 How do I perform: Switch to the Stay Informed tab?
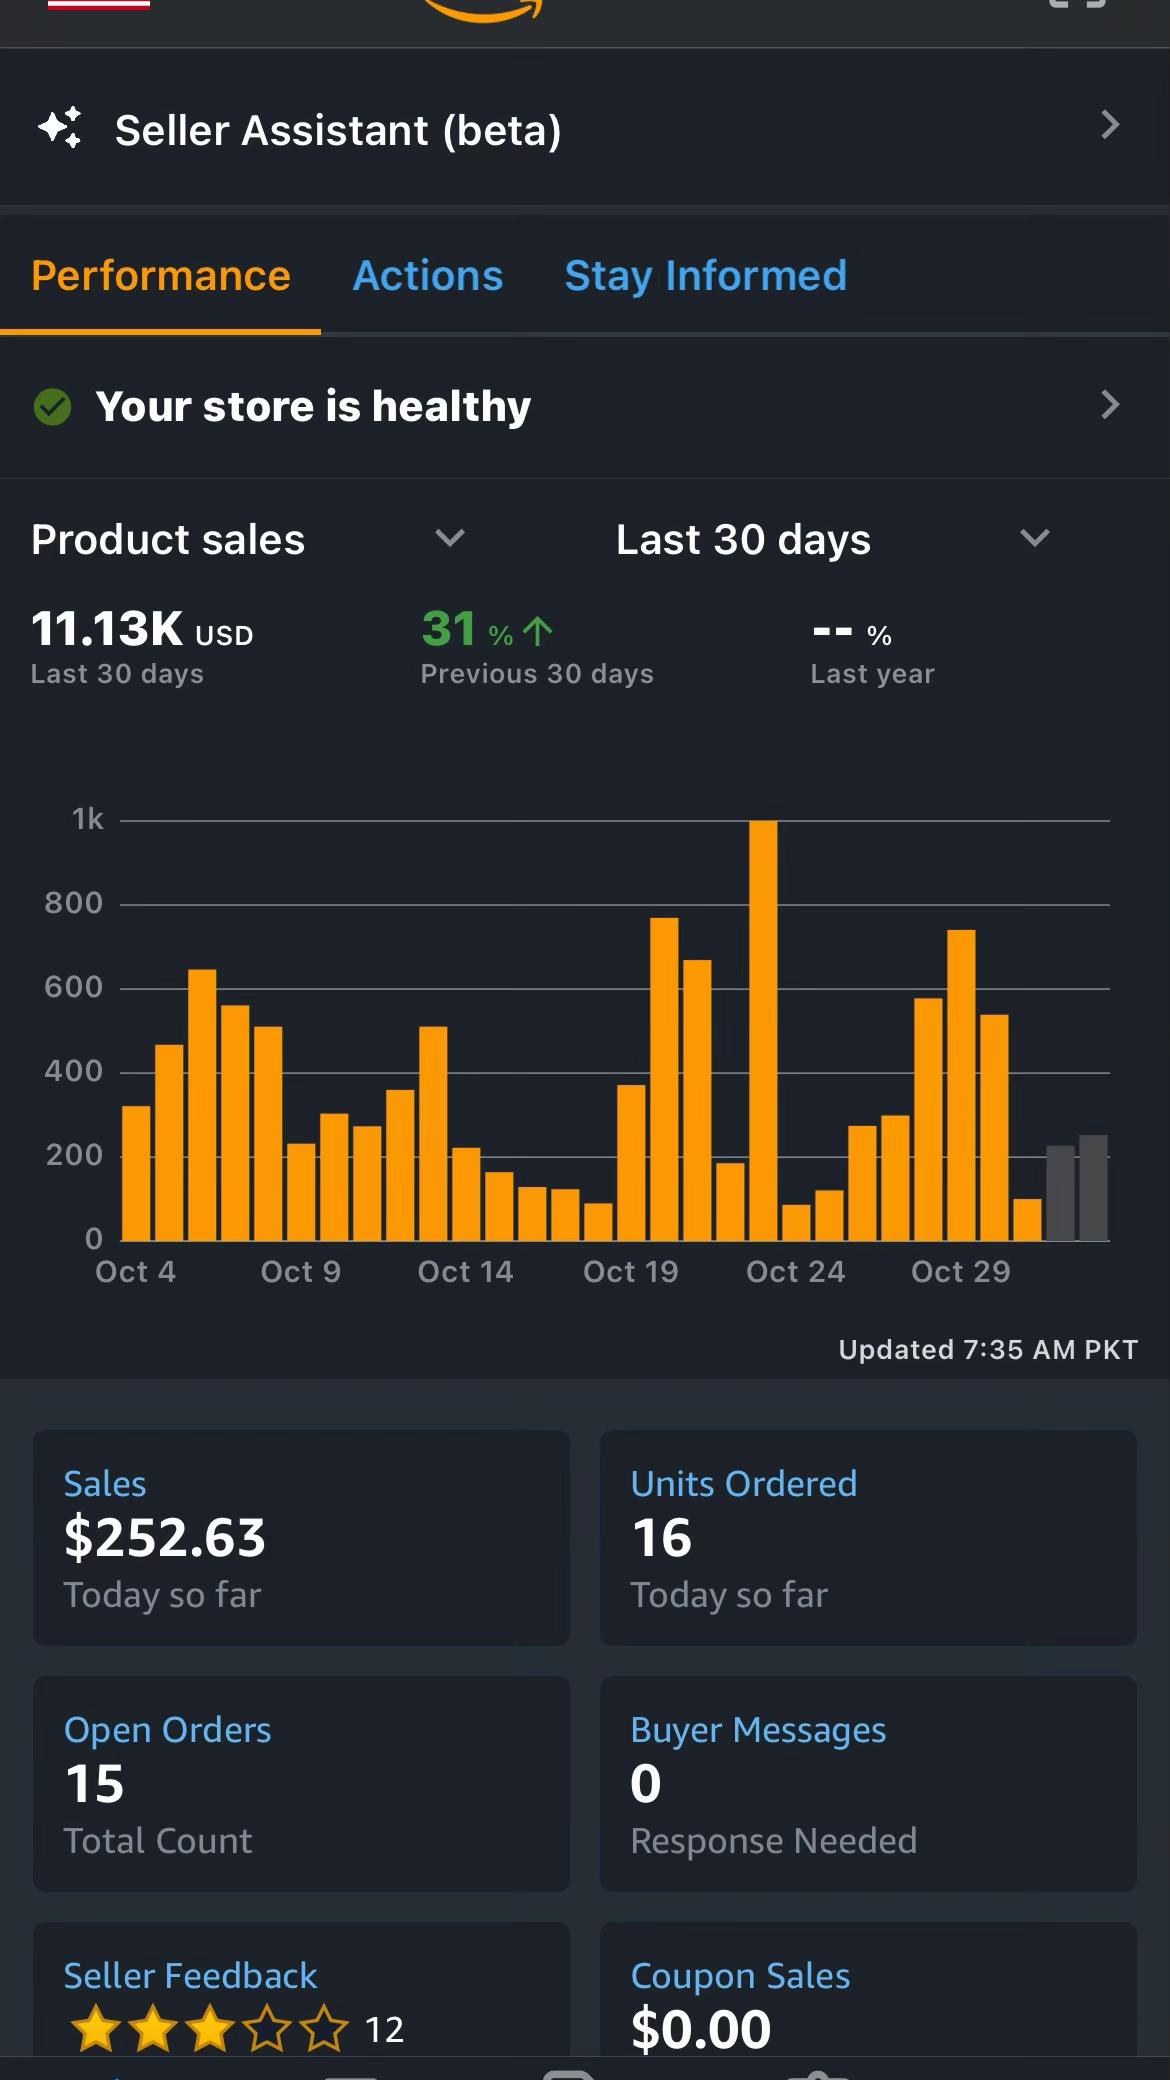pyautogui.click(x=706, y=276)
